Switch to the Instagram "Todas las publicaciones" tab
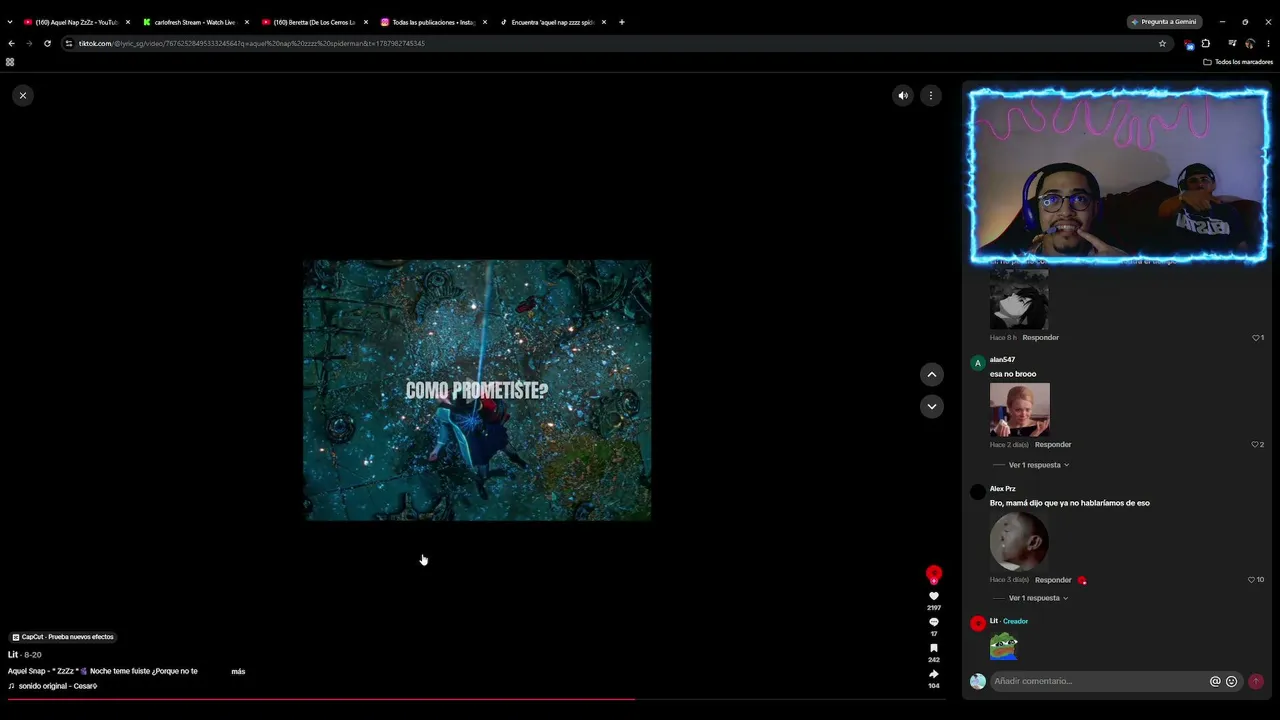 click(x=433, y=22)
